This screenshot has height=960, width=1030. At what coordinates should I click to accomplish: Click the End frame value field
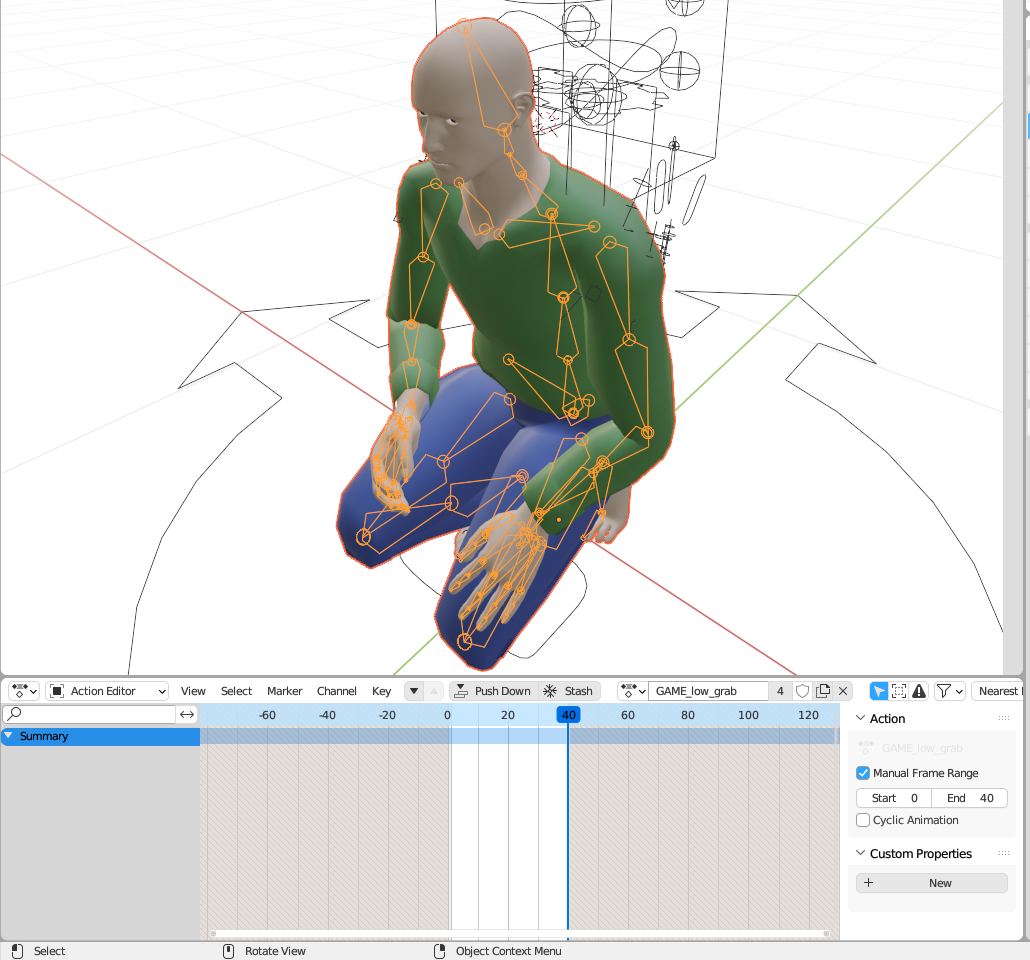coord(969,798)
